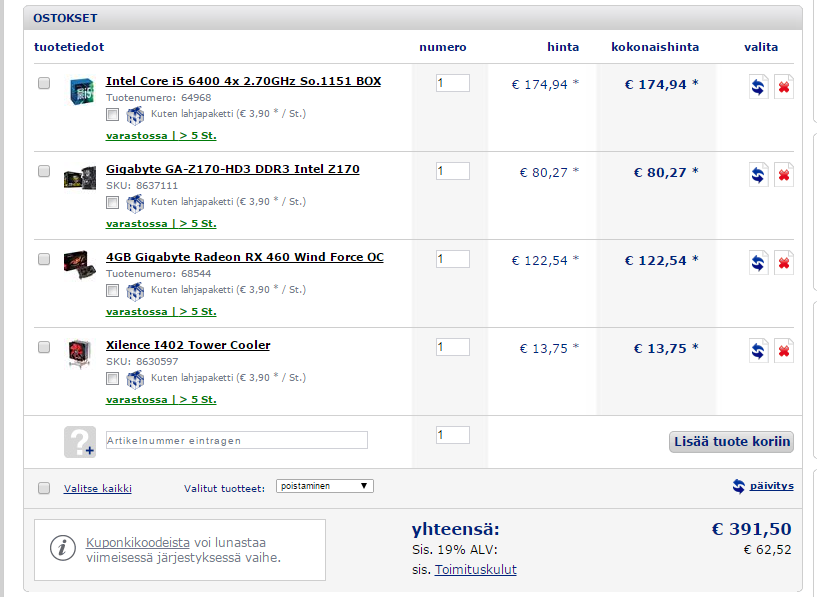817x597 pixels.
Task: Click the info icon beside coupon notice
Action: (63, 548)
